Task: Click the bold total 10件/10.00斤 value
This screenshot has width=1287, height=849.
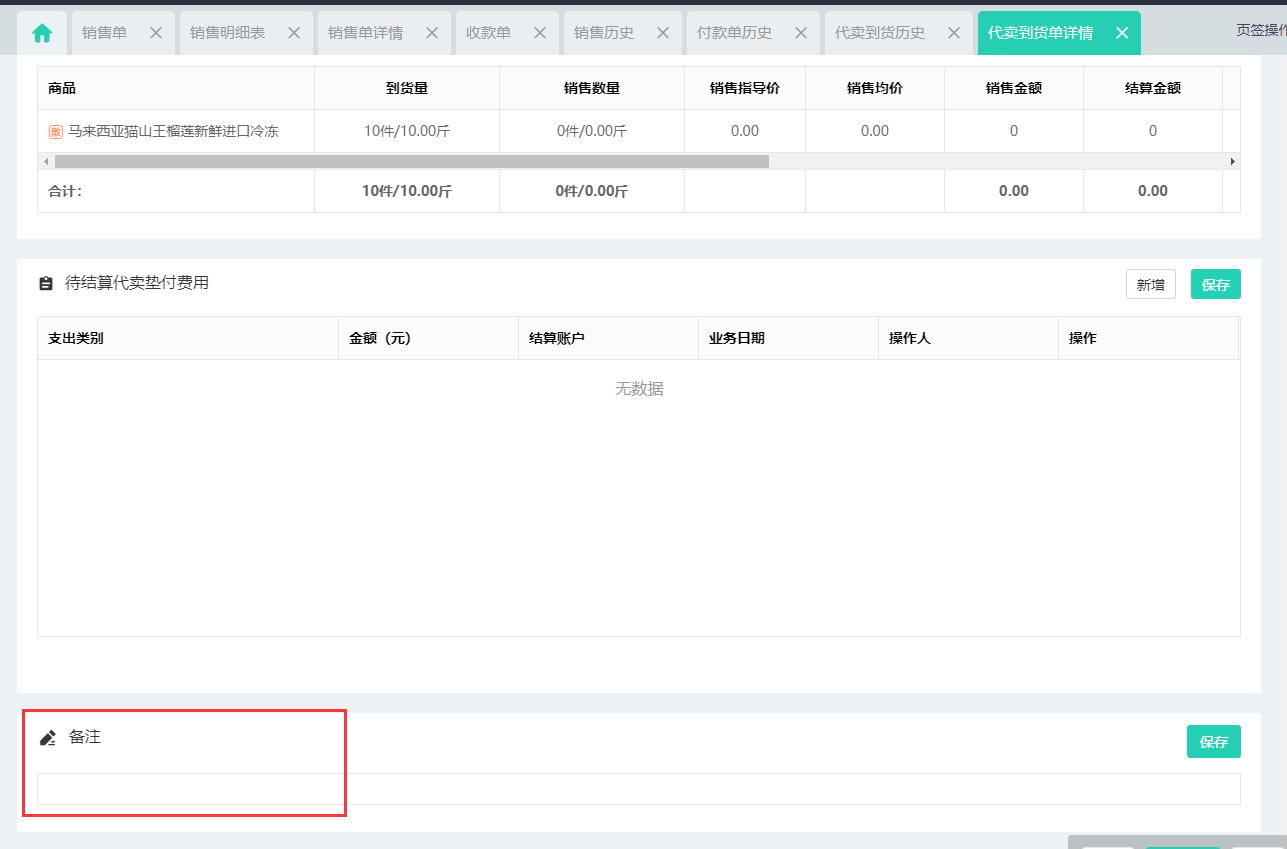Action: pyautogui.click(x=407, y=191)
